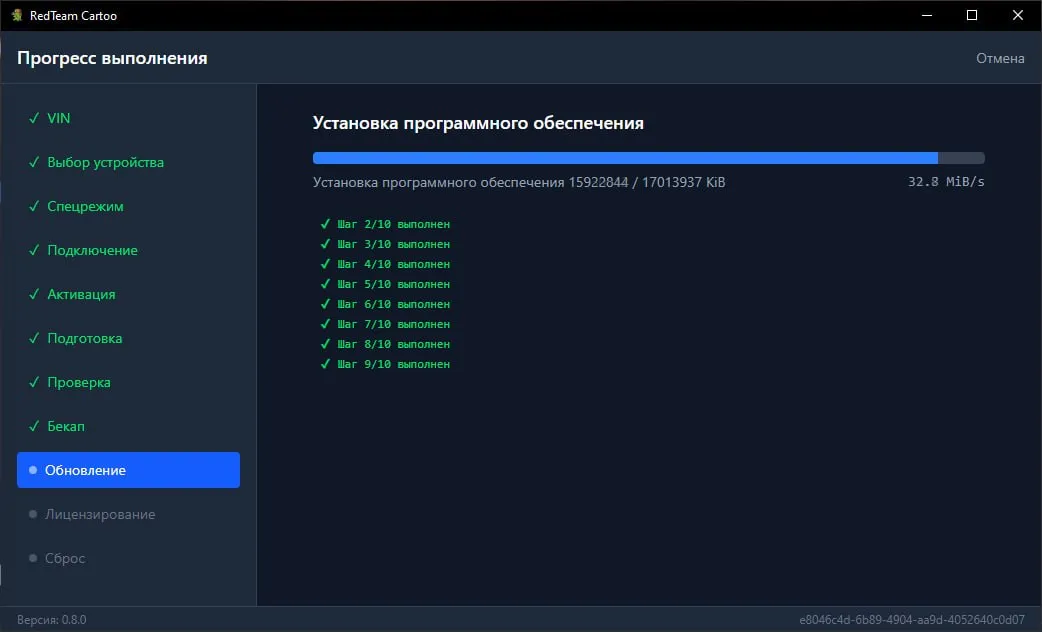Click the Отмена cancel button
The image size is (1042, 632).
999,58
